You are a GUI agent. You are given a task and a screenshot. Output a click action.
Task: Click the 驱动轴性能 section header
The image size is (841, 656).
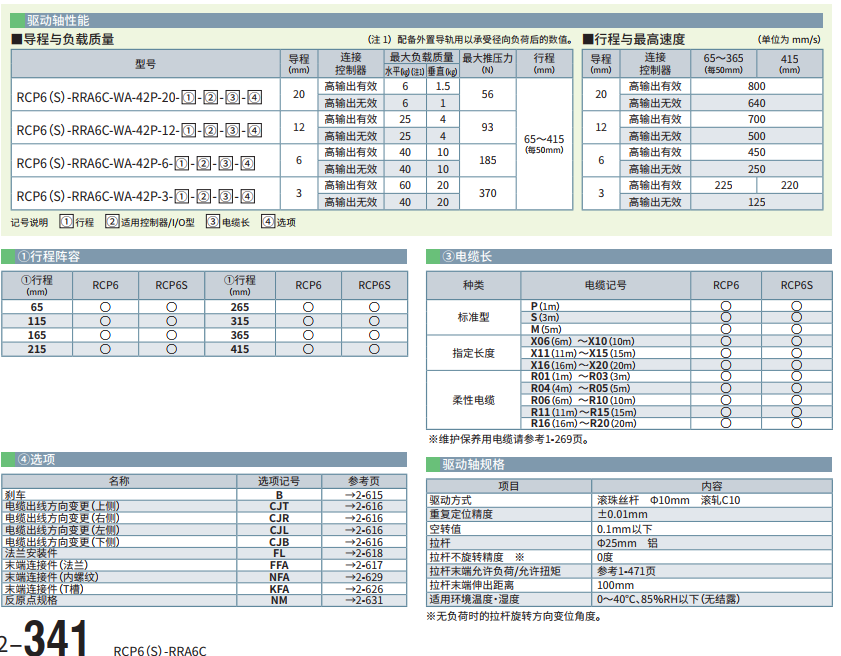pyautogui.click(x=416, y=20)
